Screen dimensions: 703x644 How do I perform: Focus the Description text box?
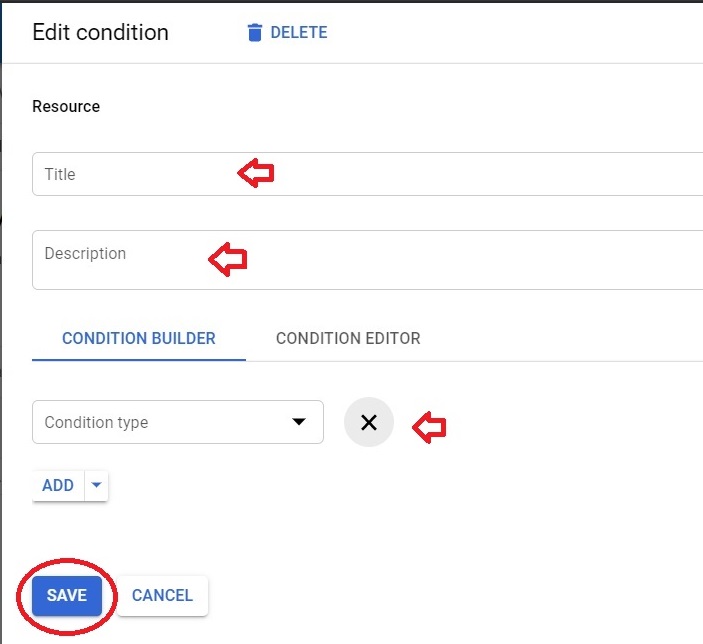pyautogui.click(x=367, y=260)
